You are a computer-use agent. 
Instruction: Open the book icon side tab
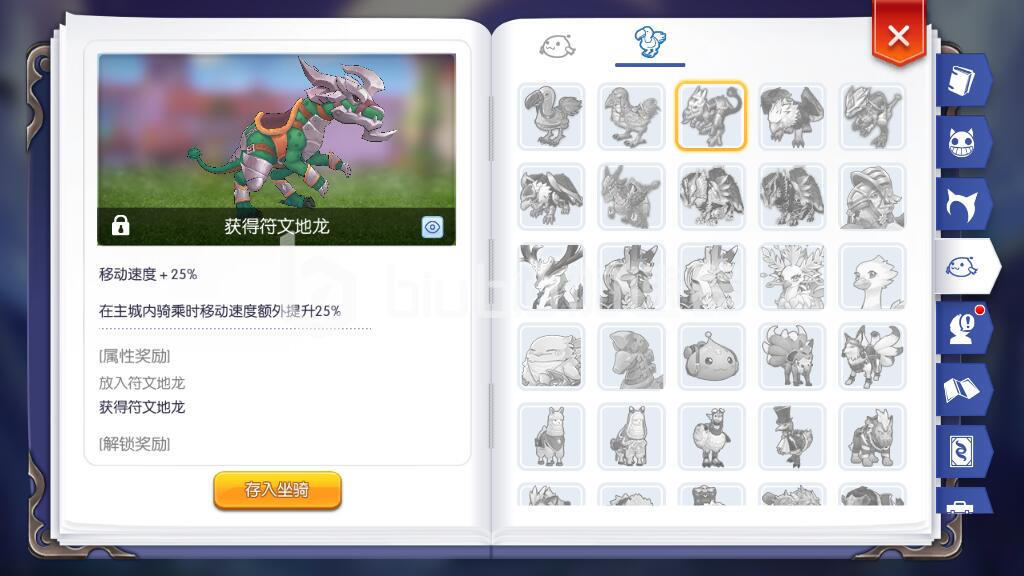[962, 81]
